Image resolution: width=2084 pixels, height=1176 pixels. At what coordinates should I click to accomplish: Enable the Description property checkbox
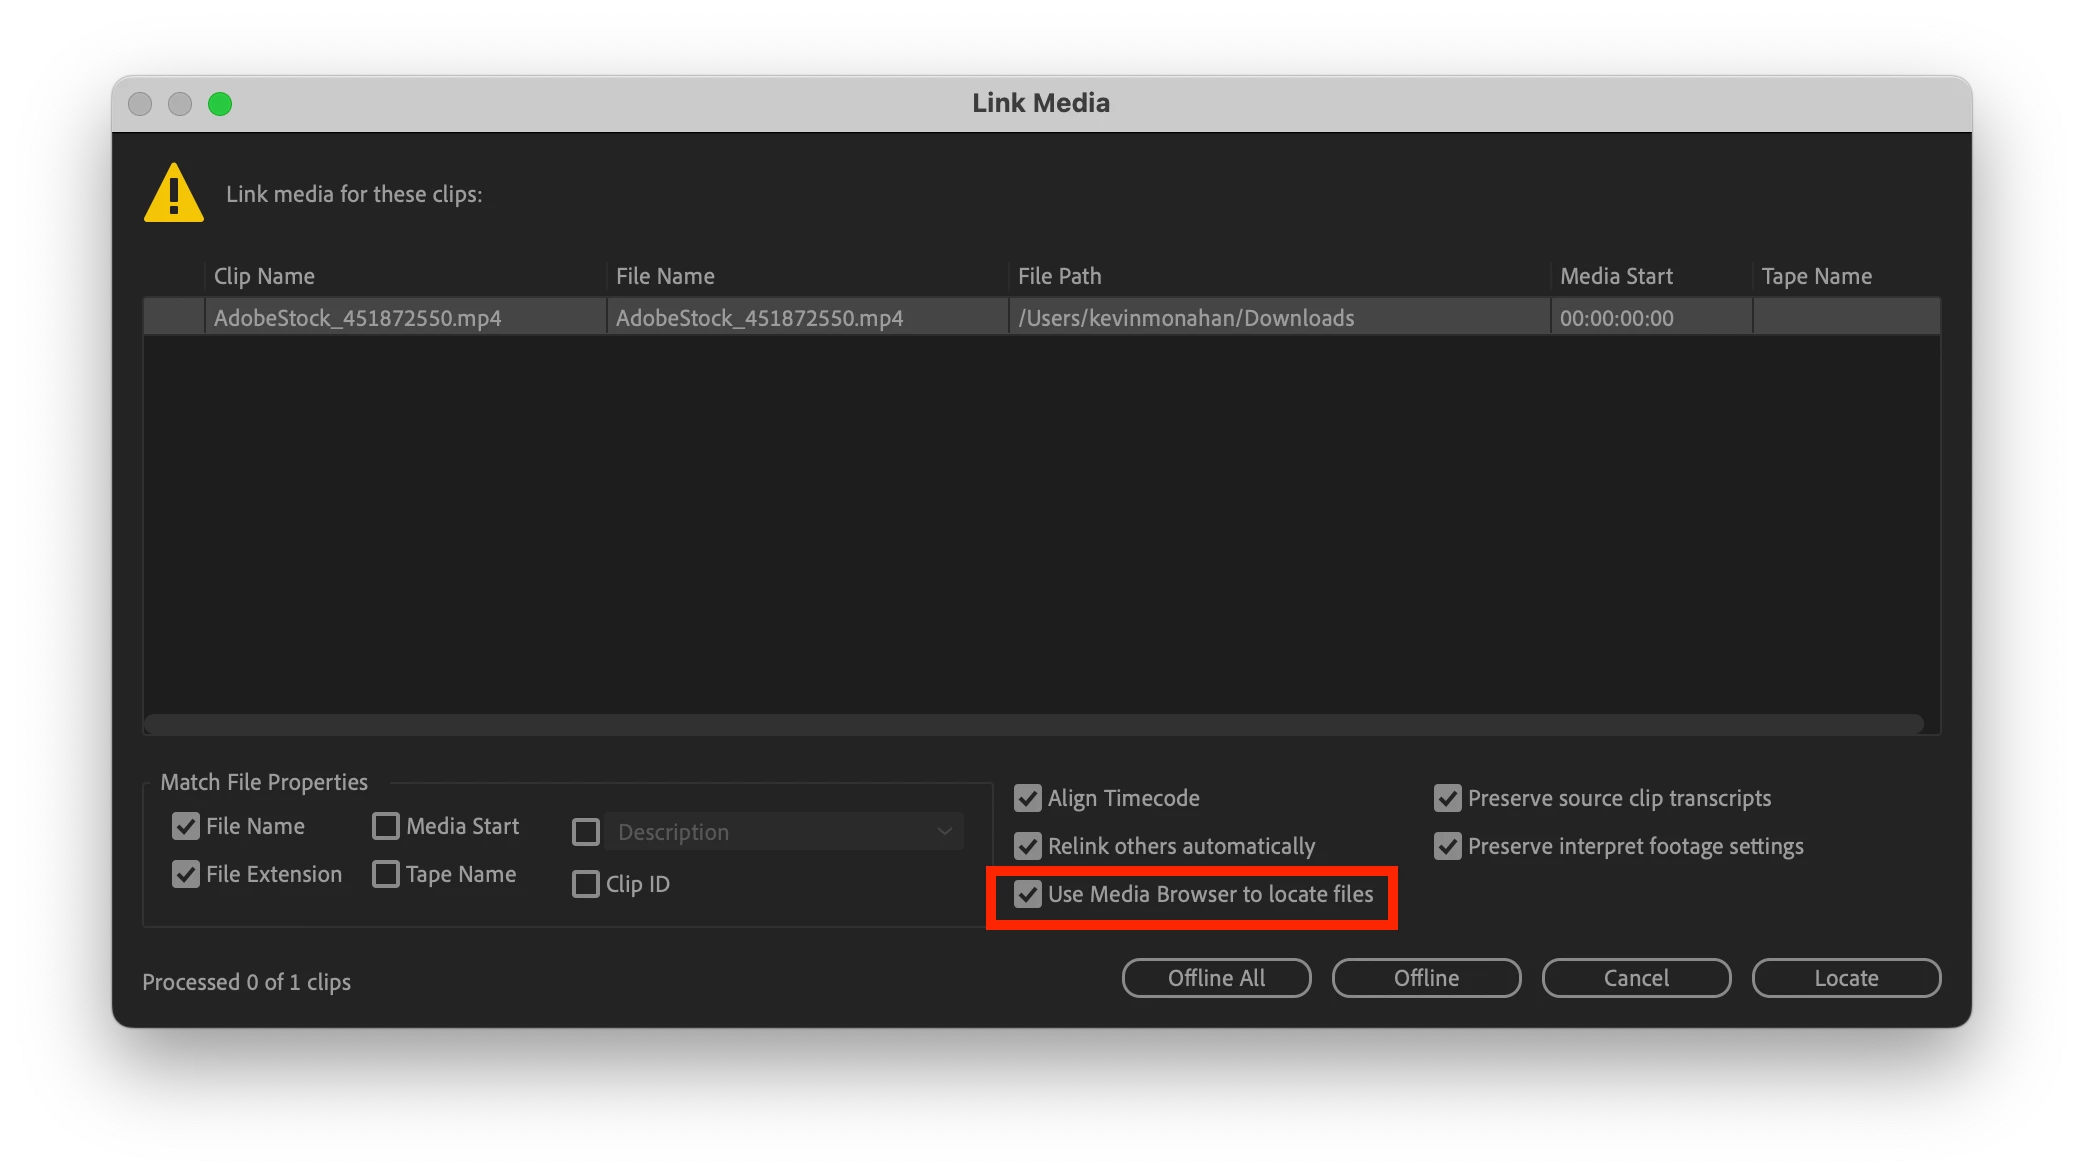586,832
